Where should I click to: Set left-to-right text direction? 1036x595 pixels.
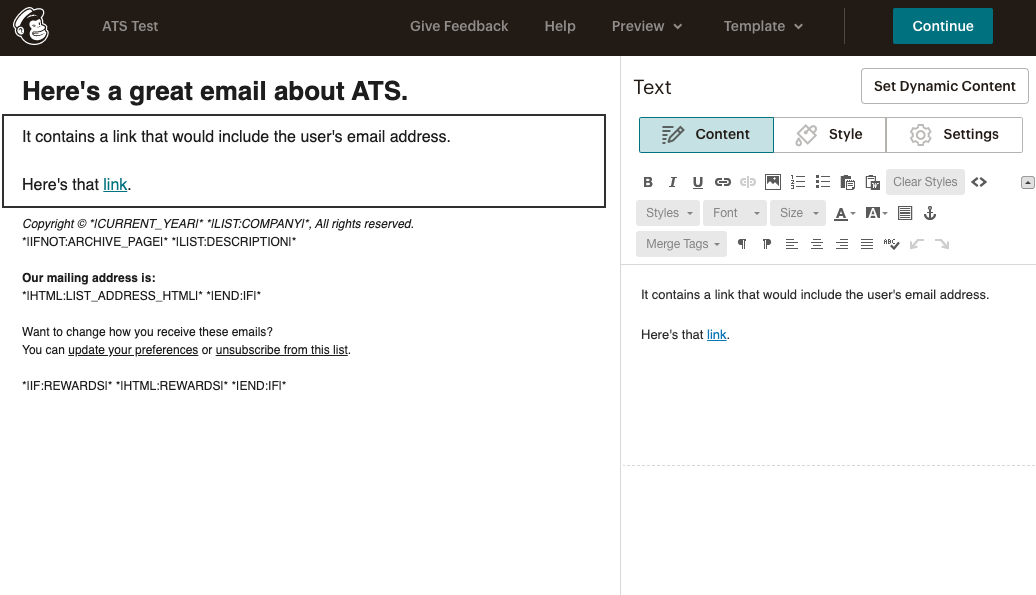[x=742, y=244]
